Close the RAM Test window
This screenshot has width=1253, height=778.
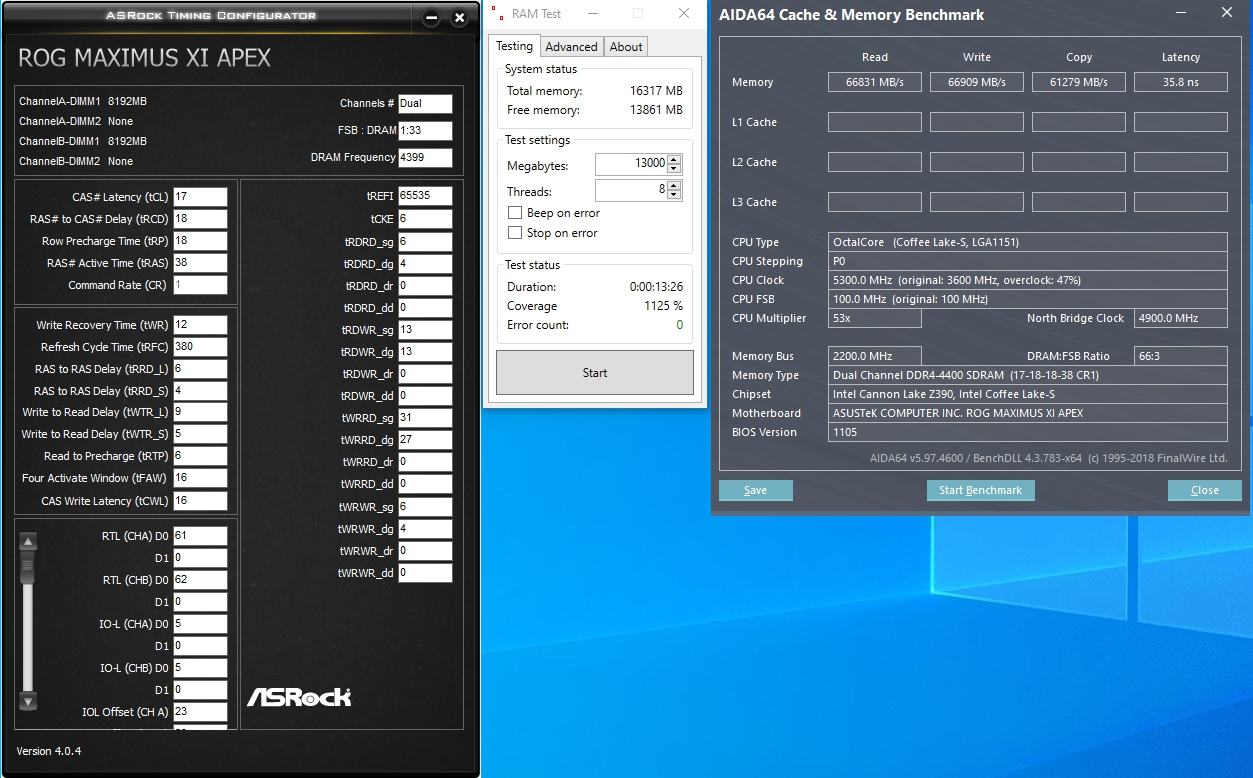(684, 14)
